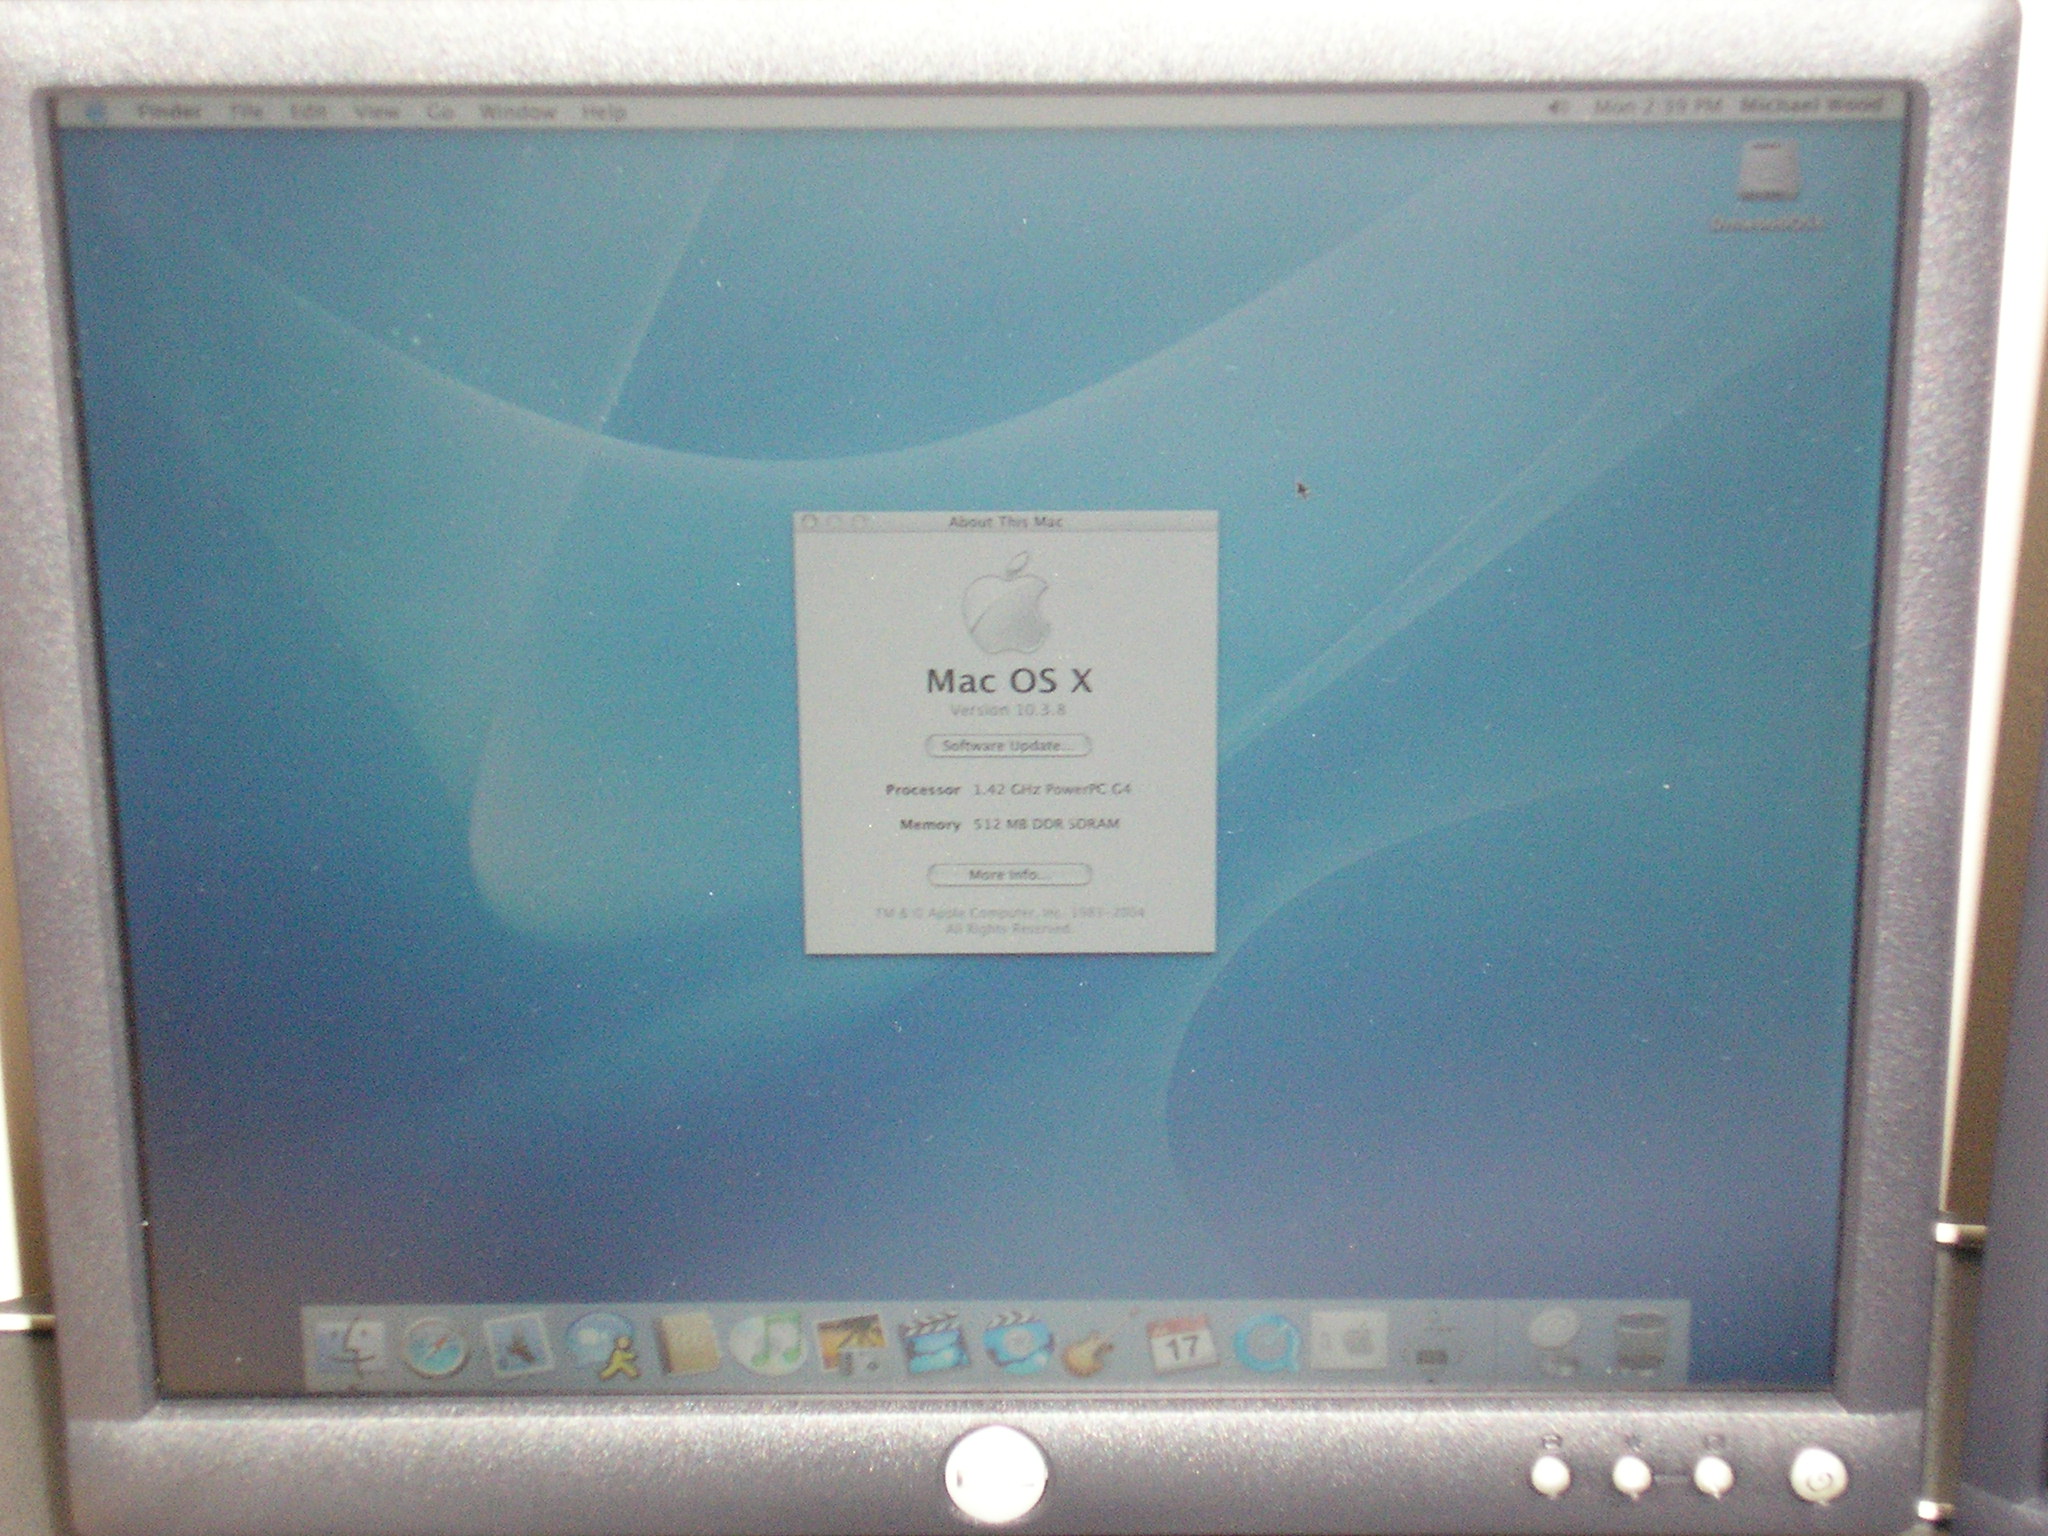The height and width of the screenshot is (1536, 2048).
Task: Select the hard drive icon on desktop
Action: (x=1768, y=172)
